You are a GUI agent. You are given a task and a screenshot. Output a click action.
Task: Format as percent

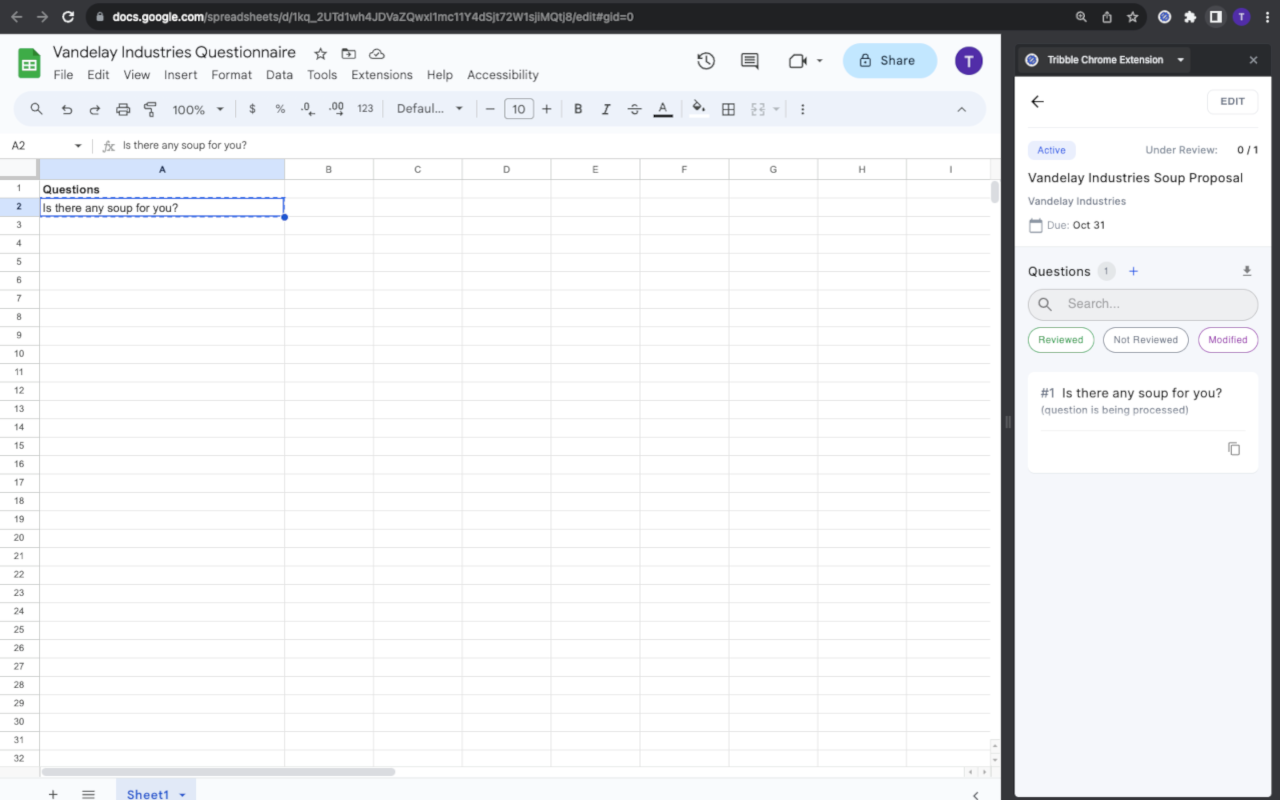(x=280, y=109)
